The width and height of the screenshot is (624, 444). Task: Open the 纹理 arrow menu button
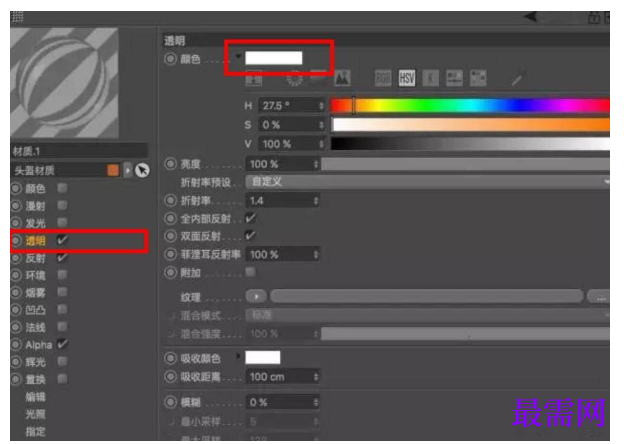coord(256,296)
